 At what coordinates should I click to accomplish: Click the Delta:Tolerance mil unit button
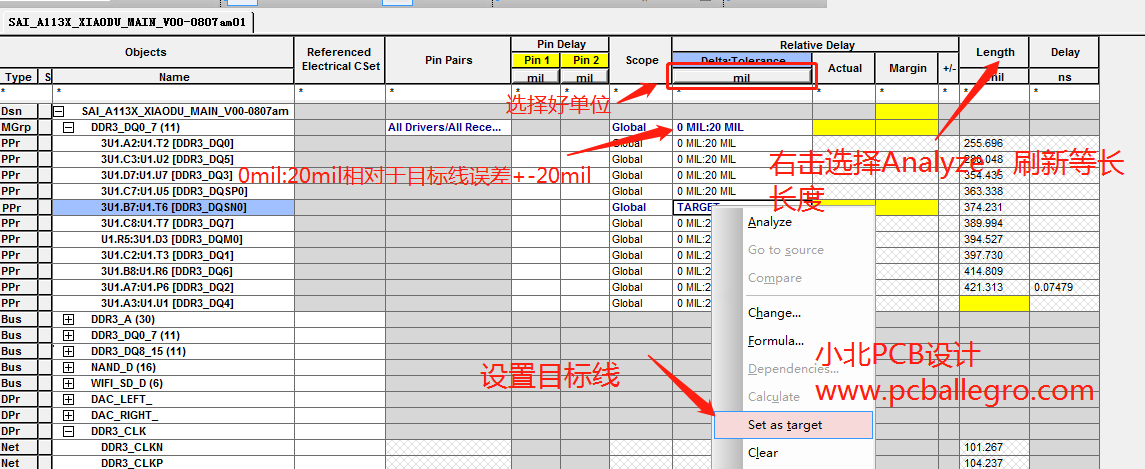(x=741, y=77)
